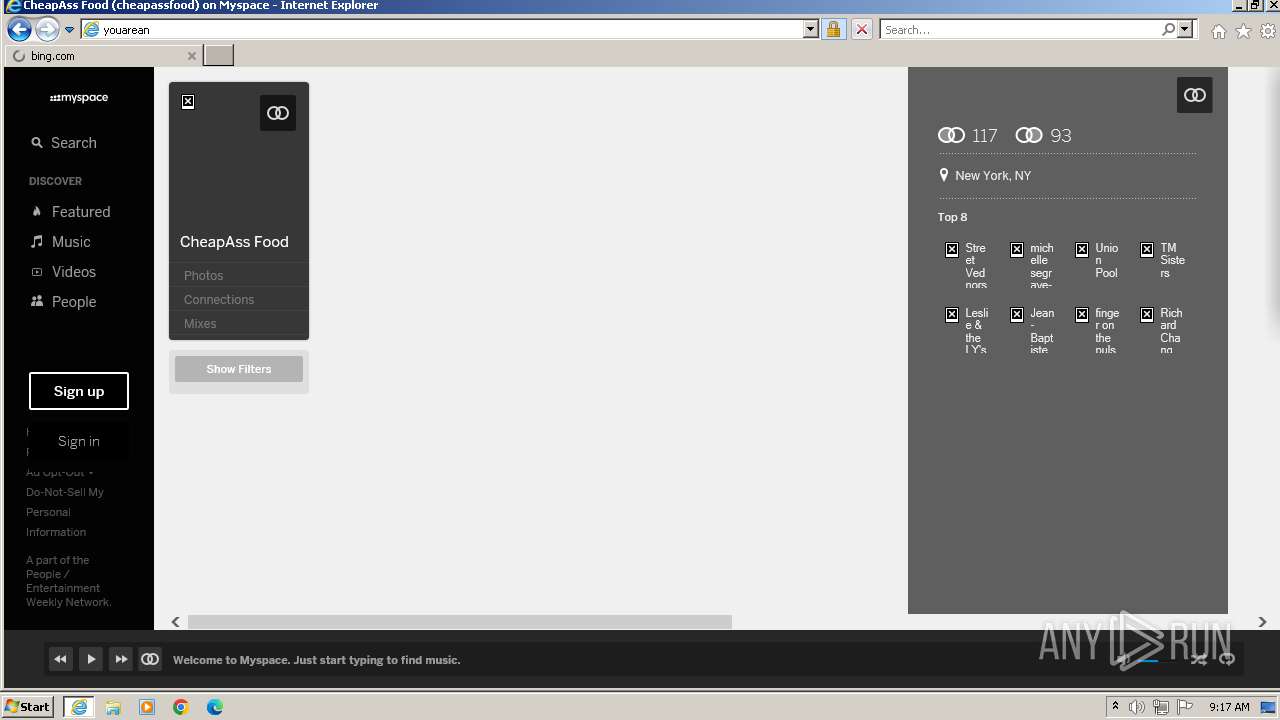Click the Myspace logo
1280x720 pixels.
(79, 98)
